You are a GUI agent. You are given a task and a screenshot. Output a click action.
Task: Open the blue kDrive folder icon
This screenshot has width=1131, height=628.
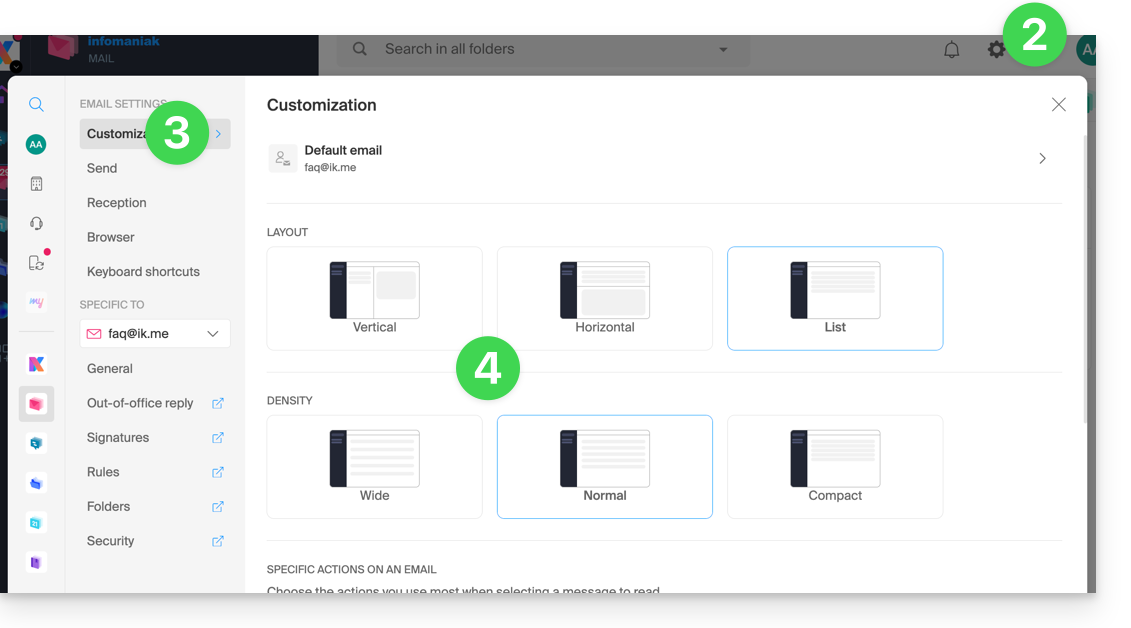(x=36, y=483)
